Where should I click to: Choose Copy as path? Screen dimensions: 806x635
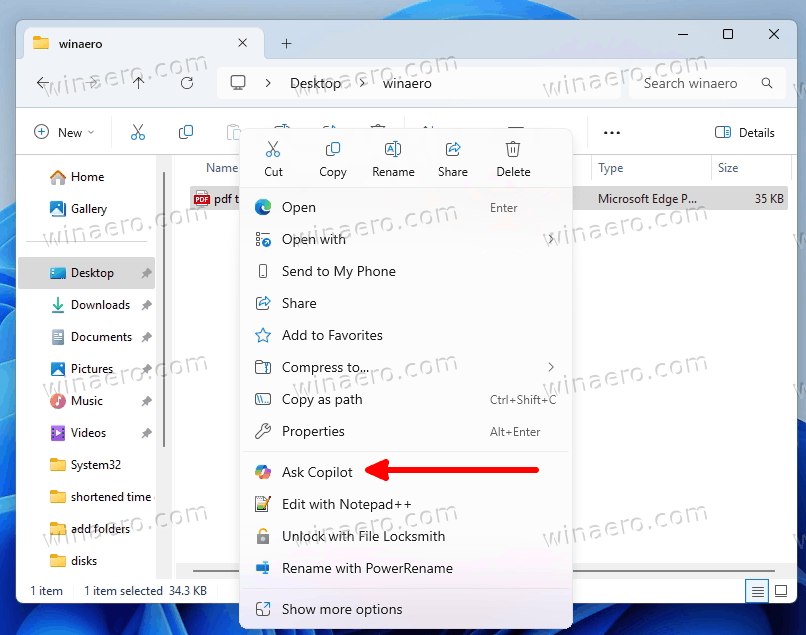click(406, 400)
